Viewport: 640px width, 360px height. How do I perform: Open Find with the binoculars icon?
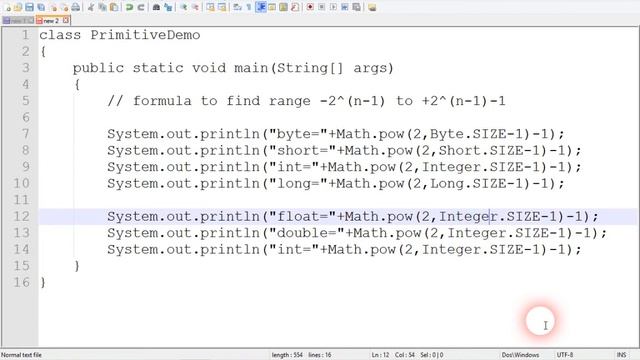[156, 7]
